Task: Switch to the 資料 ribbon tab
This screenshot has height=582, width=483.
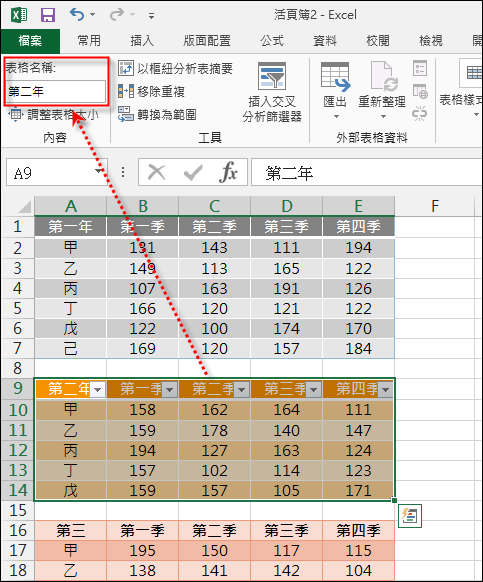Action: coord(325,40)
